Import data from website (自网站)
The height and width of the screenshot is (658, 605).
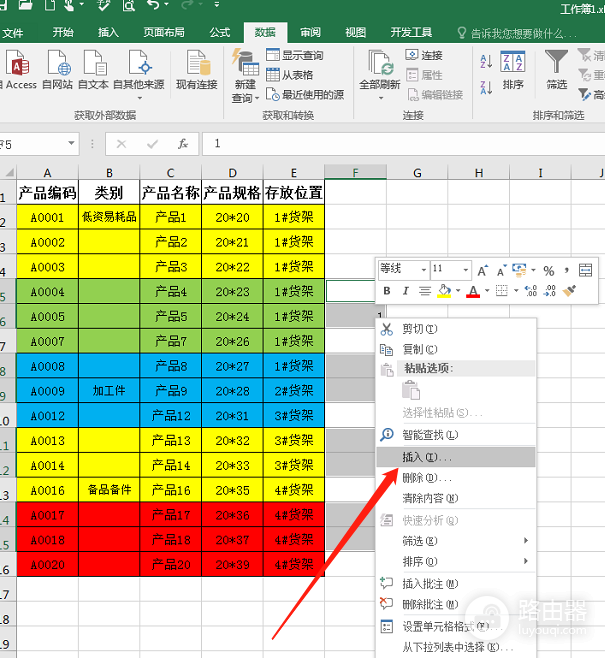click(57, 70)
